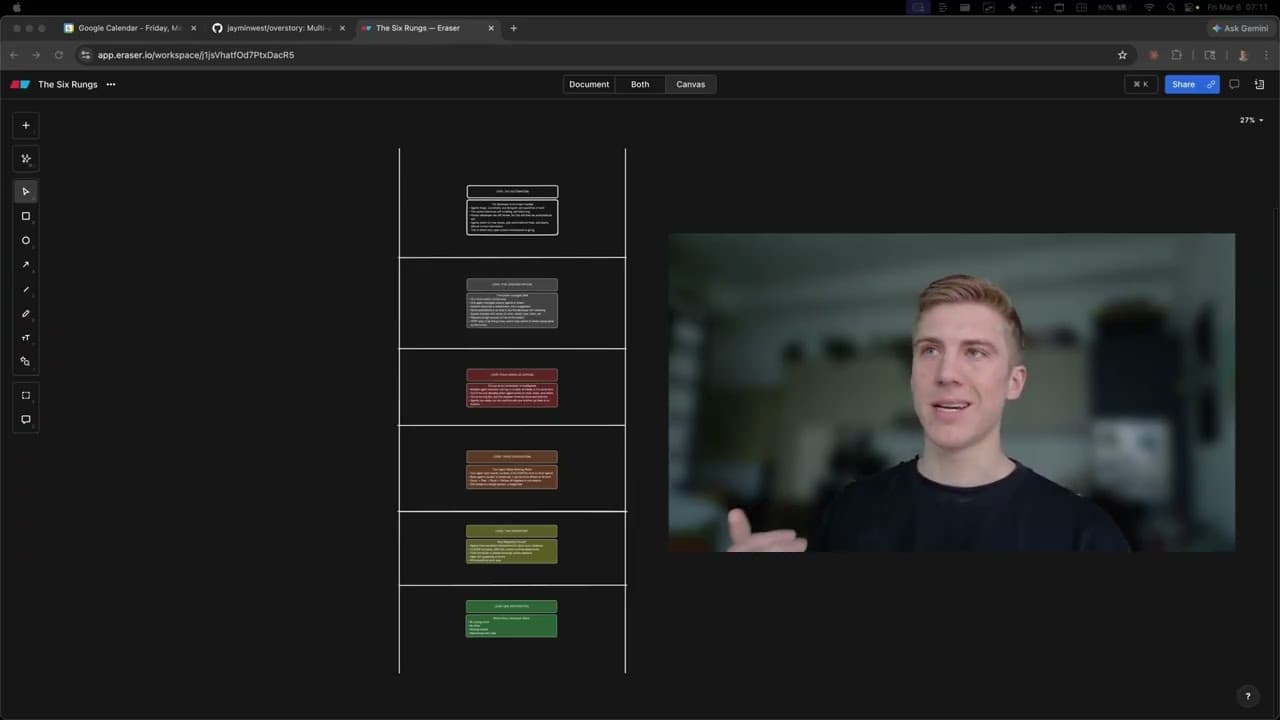Image resolution: width=1280 pixels, height=720 pixels.
Task: Expand the plus insert menu in toolbar
Action: [26, 126]
